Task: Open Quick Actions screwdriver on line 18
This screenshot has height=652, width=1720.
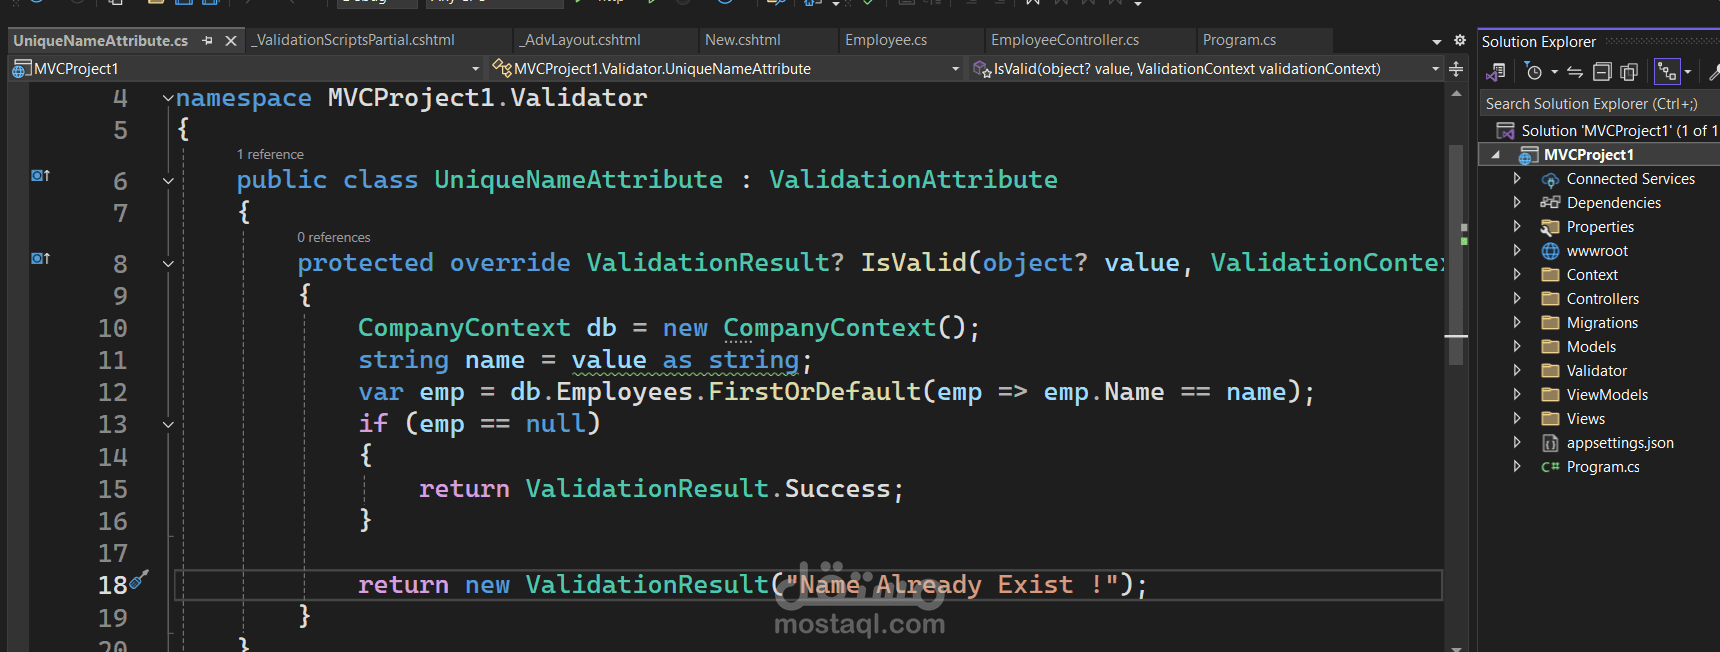Action: pyautogui.click(x=139, y=579)
